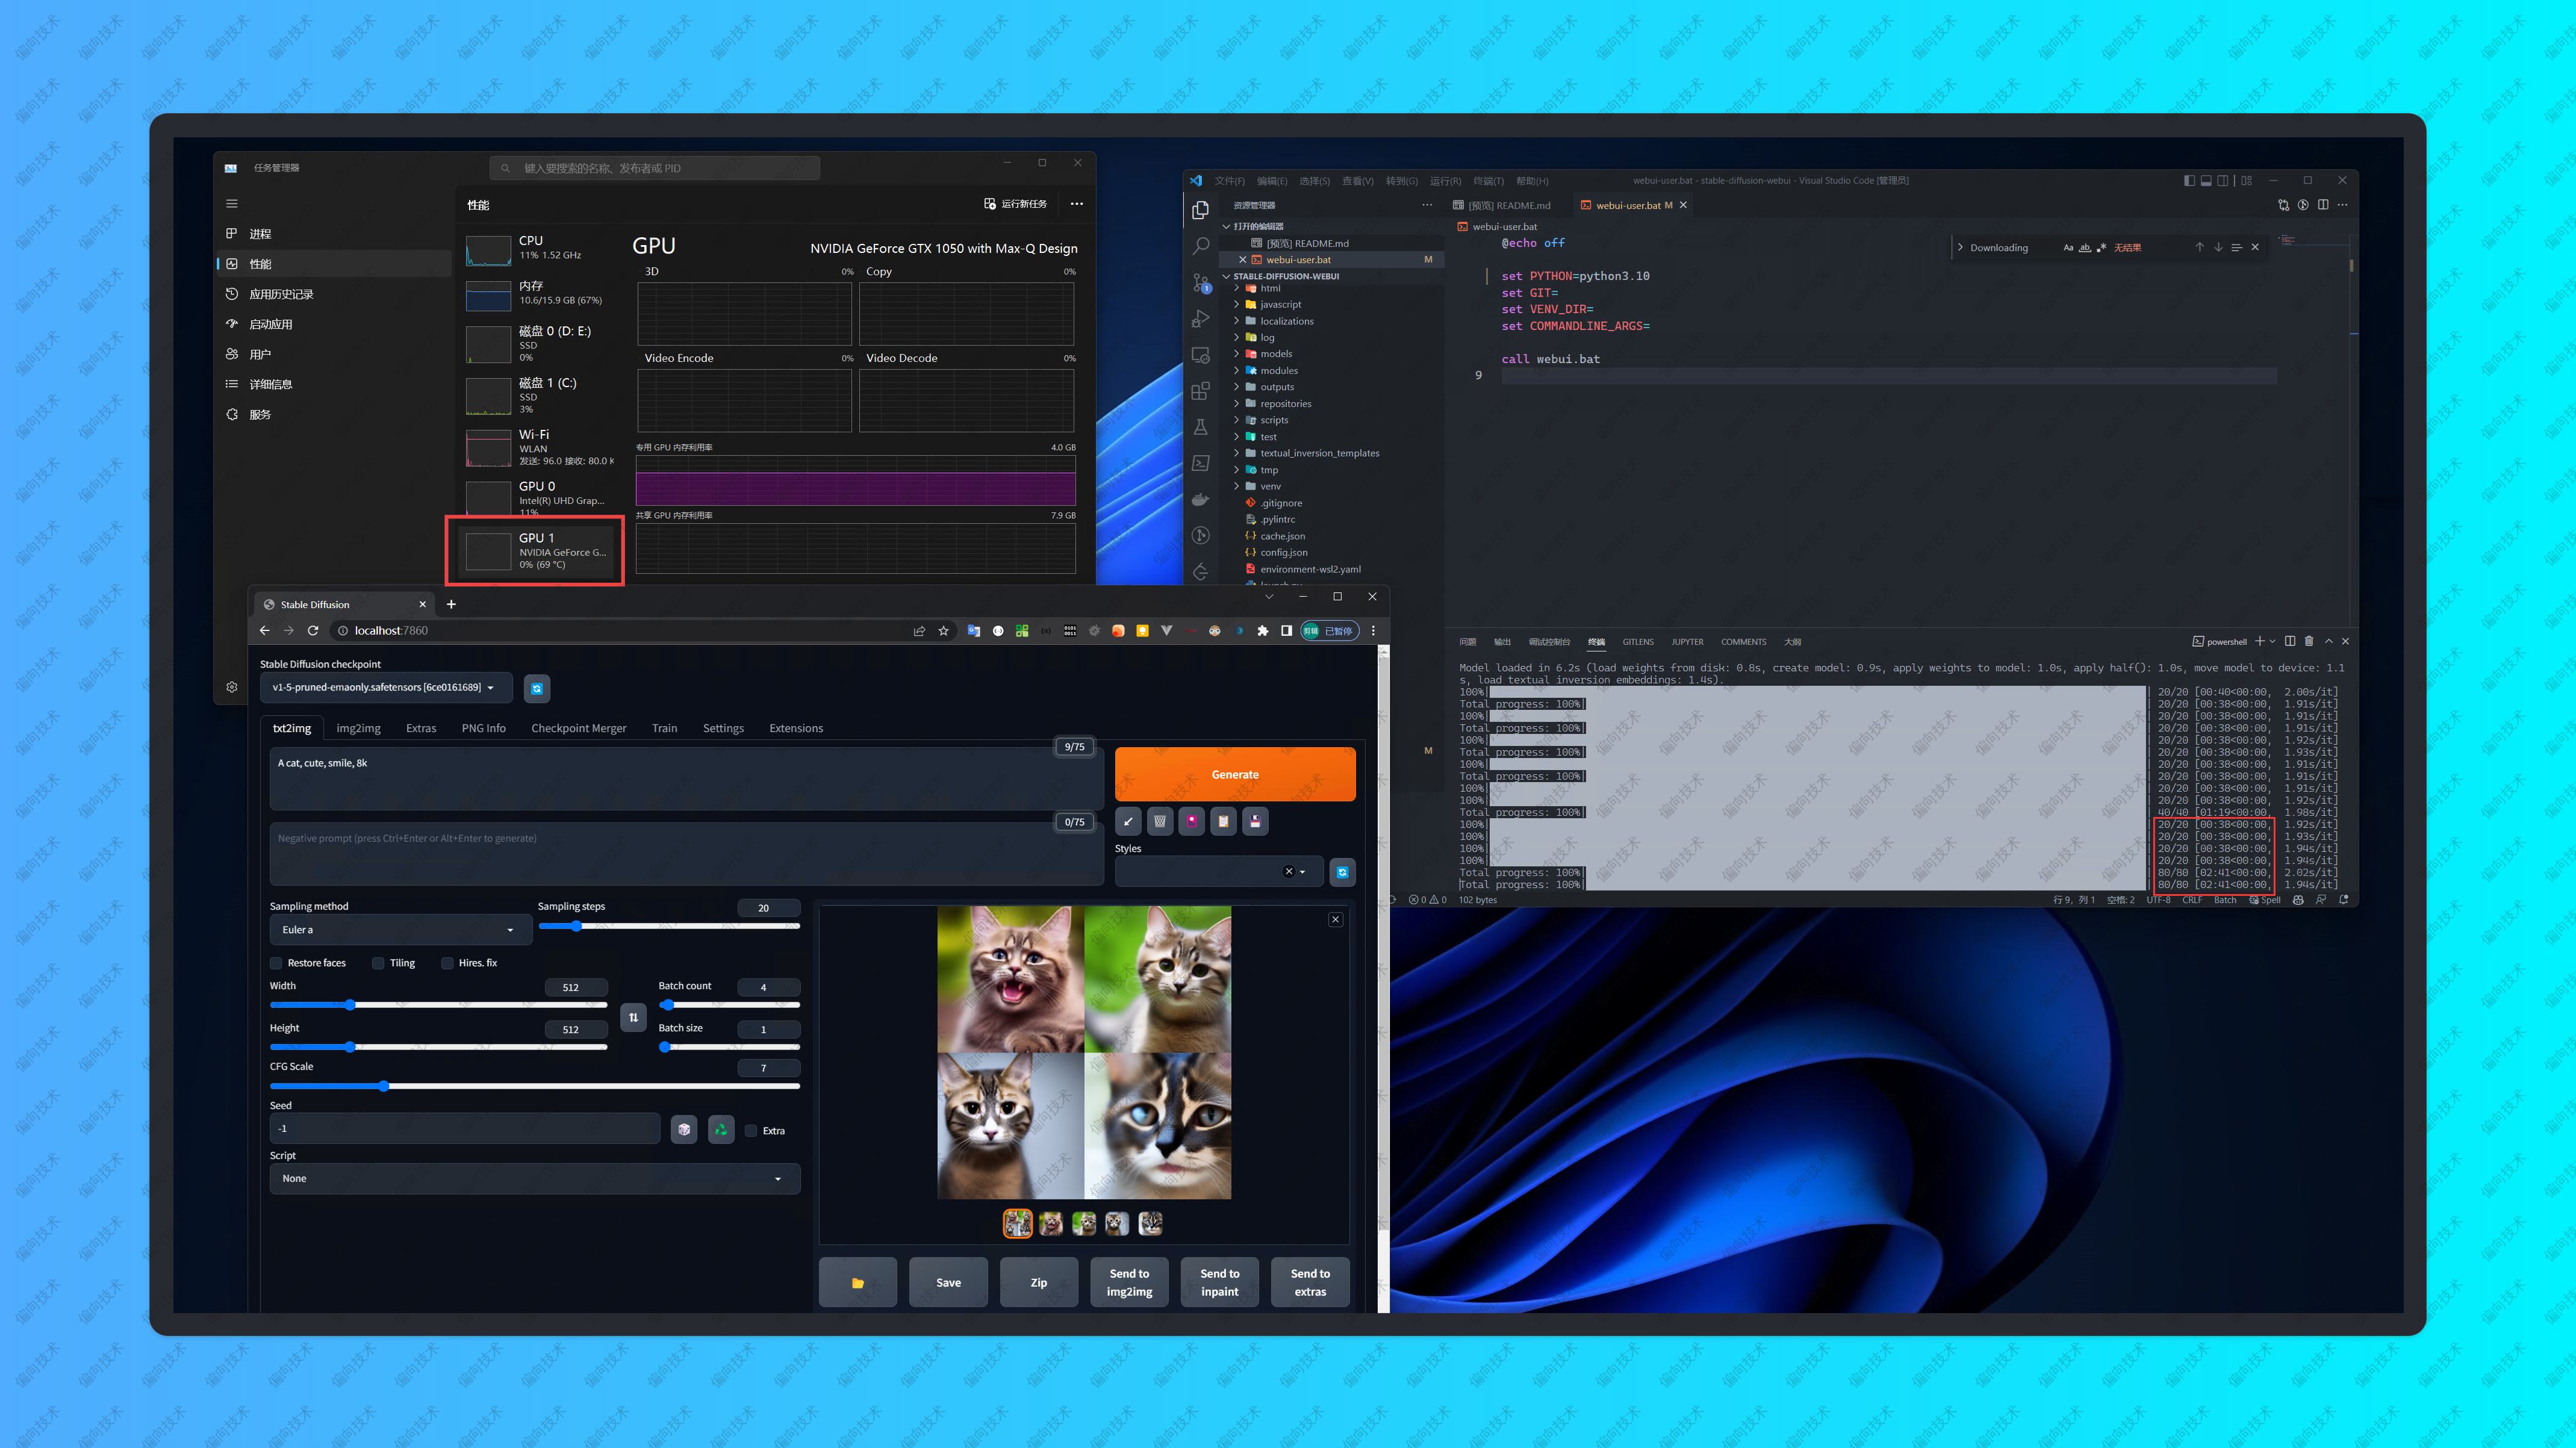Viewport: 2576px width, 1448px height.
Task: Click the Negative prompt text field
Action: tap(686, 853)
